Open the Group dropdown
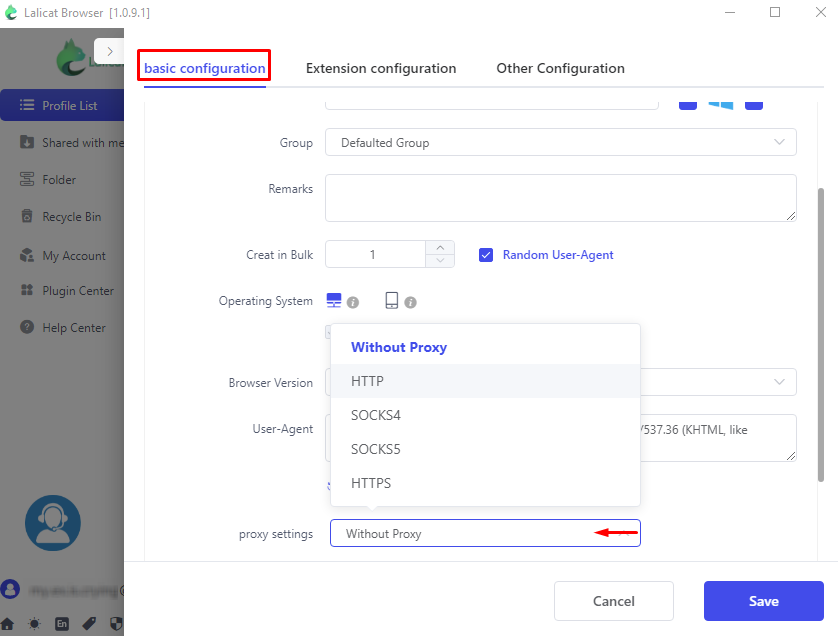The height and width of the screenshot is (636, 838). (x=561, y=142)
